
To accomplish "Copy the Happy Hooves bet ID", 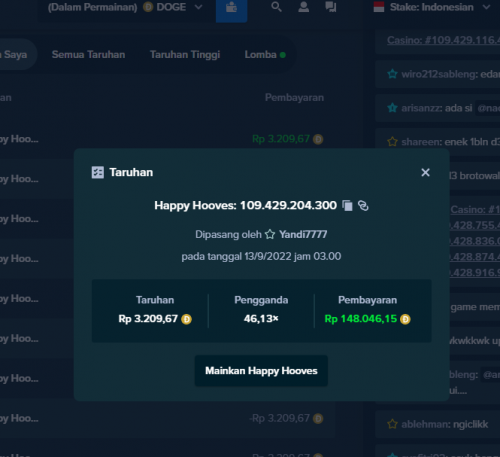I will coord(347,205).
